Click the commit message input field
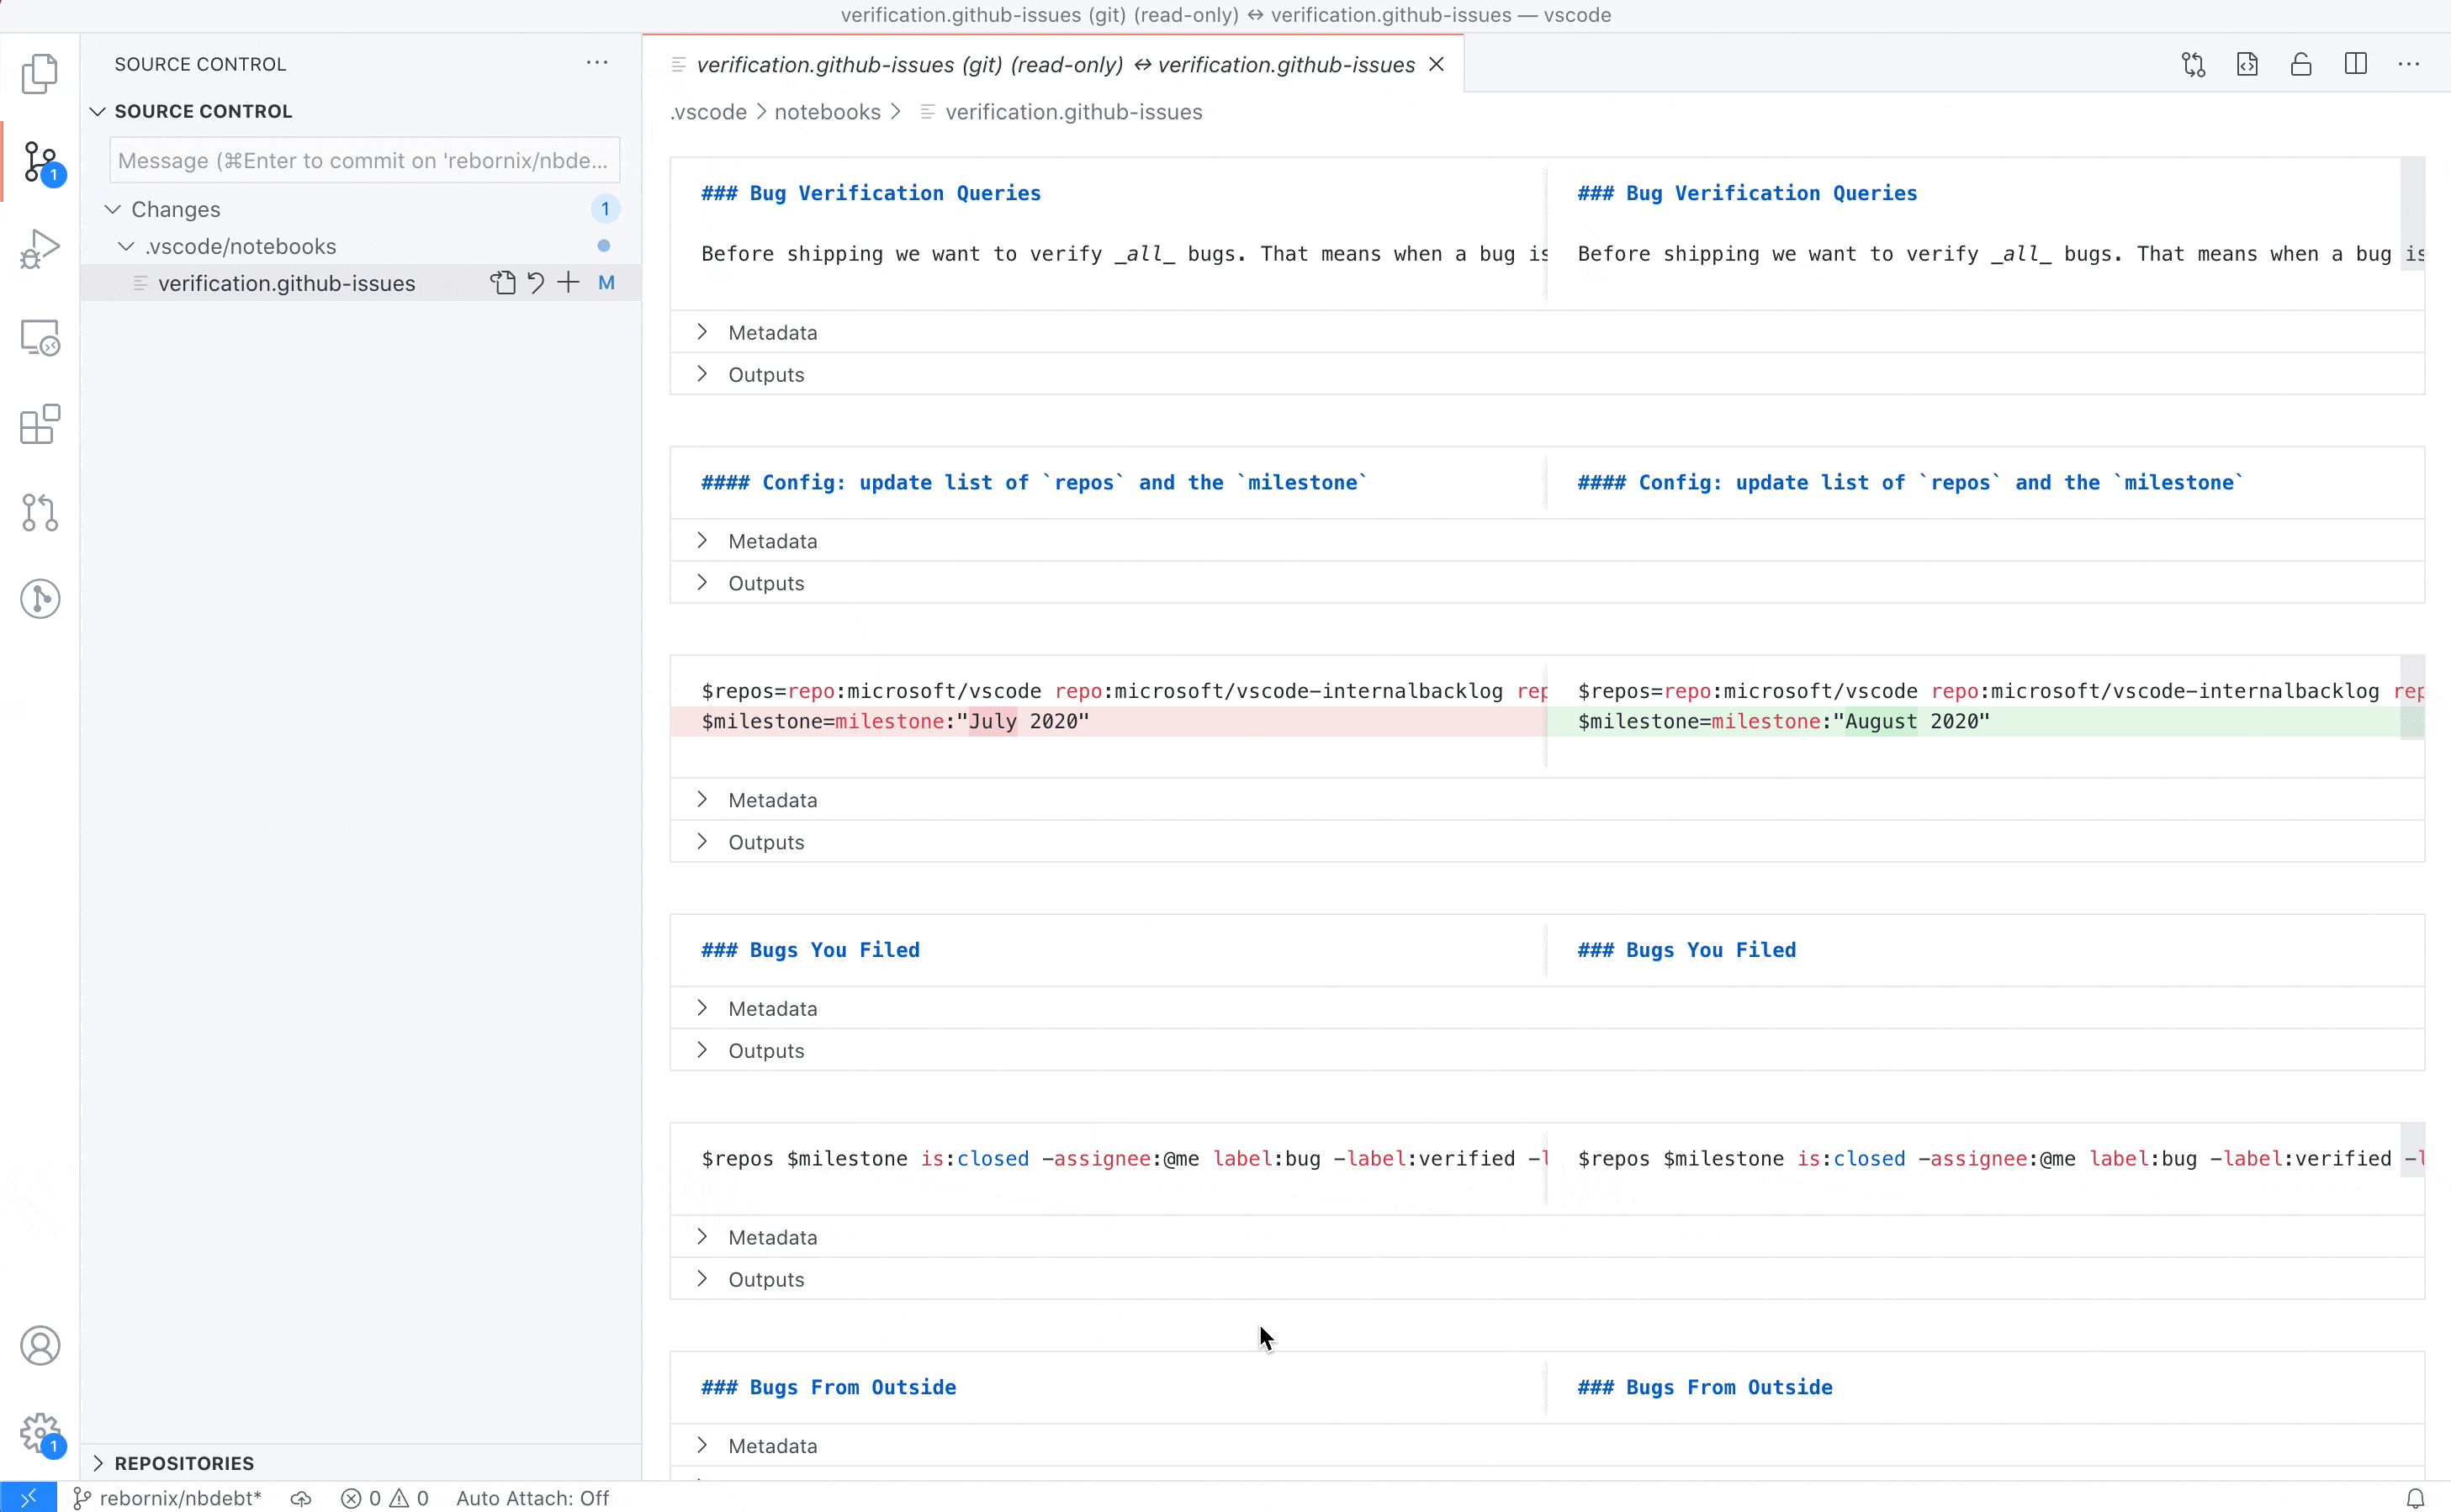Image resolution: width=2451 pixels, height=1512 pixels. click(x=364, y=159)
